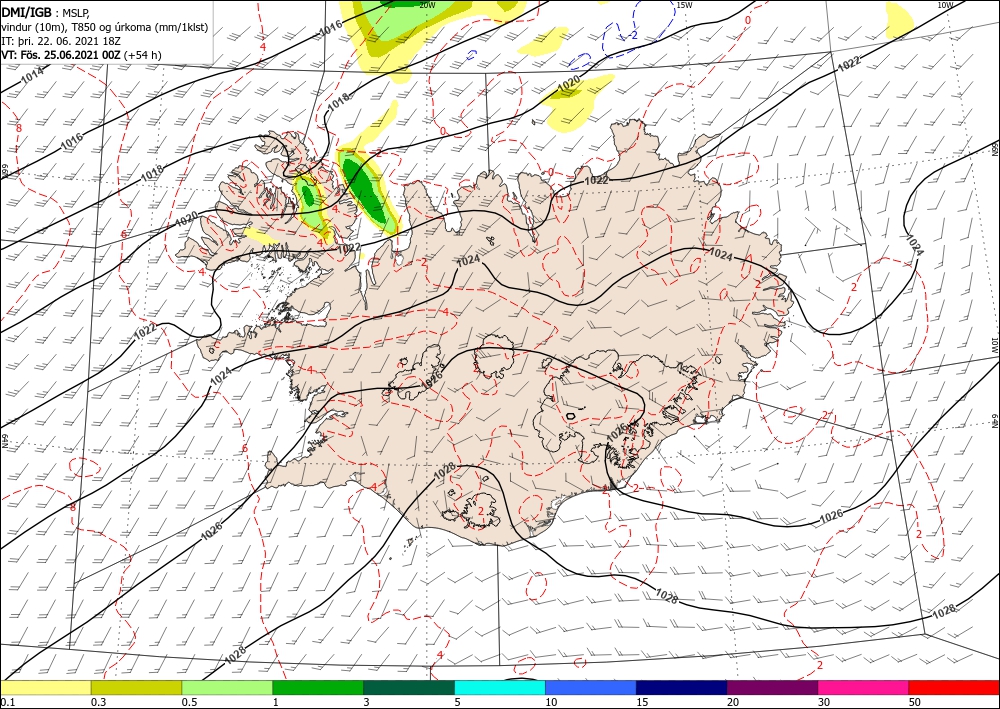The image size is (1000, 709).
Task: Select the light green 0.5 mm legend color
Action: coord(227,688)
